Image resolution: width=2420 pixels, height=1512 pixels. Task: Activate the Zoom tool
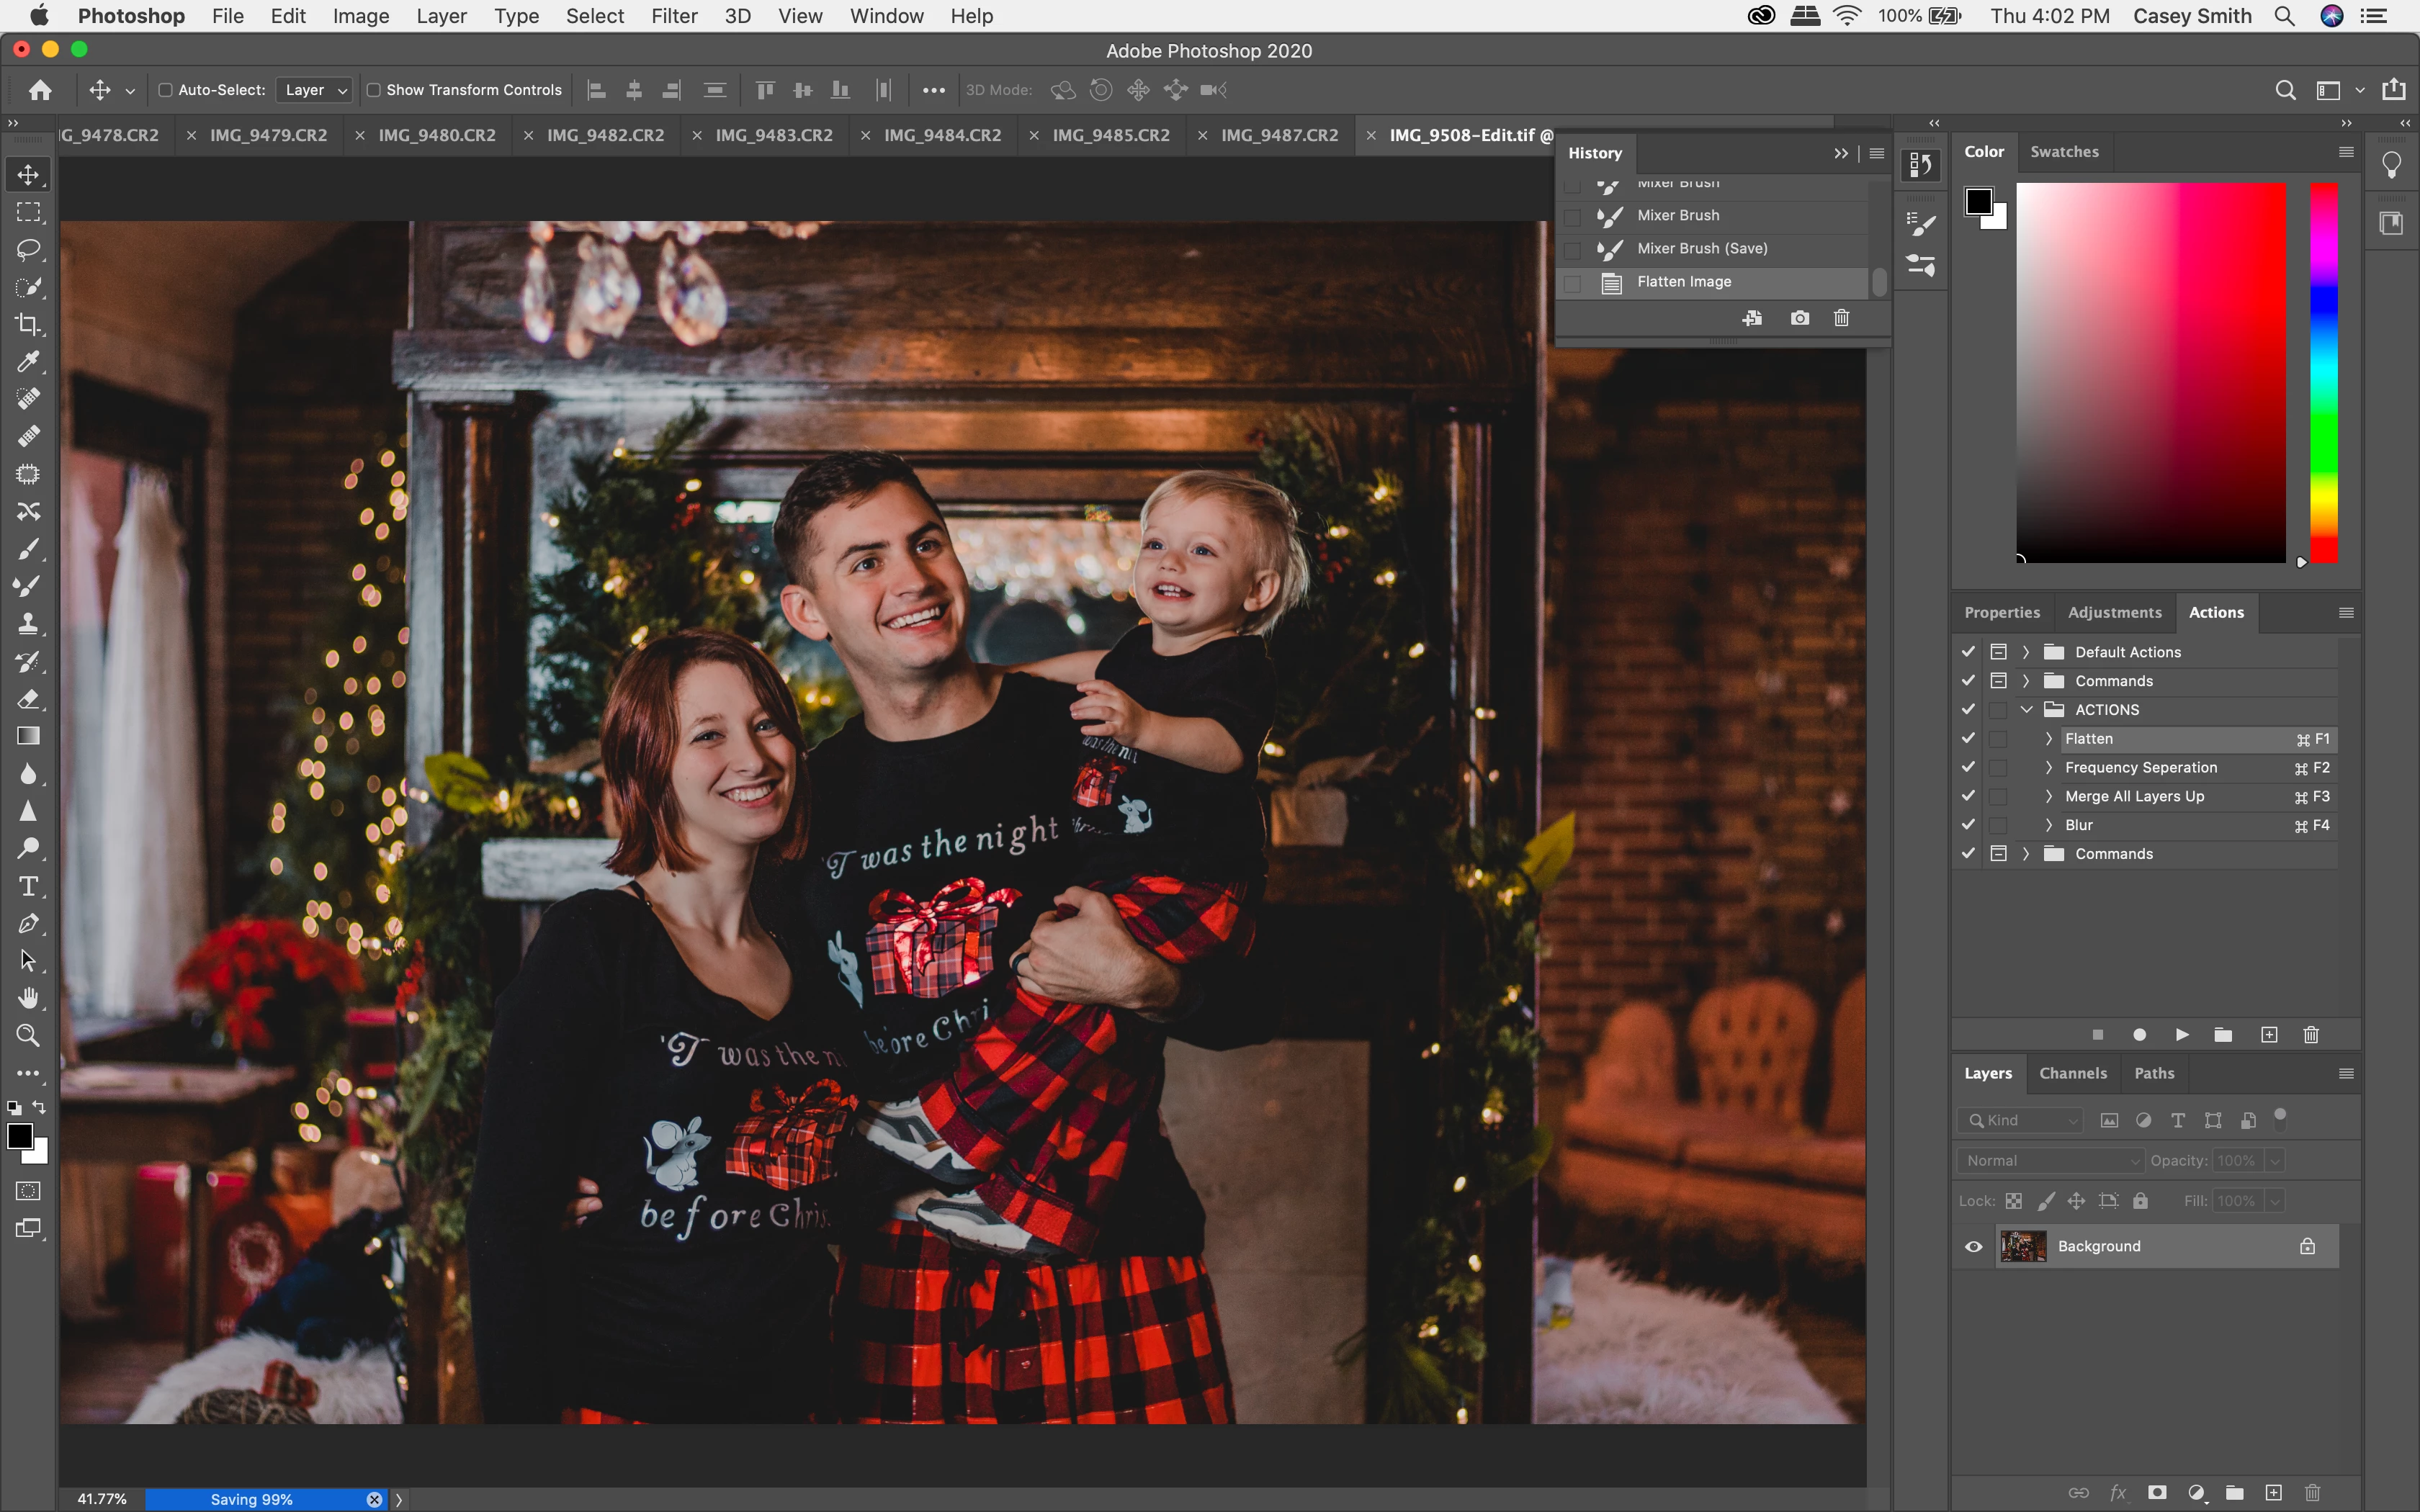coord(28,1036)
